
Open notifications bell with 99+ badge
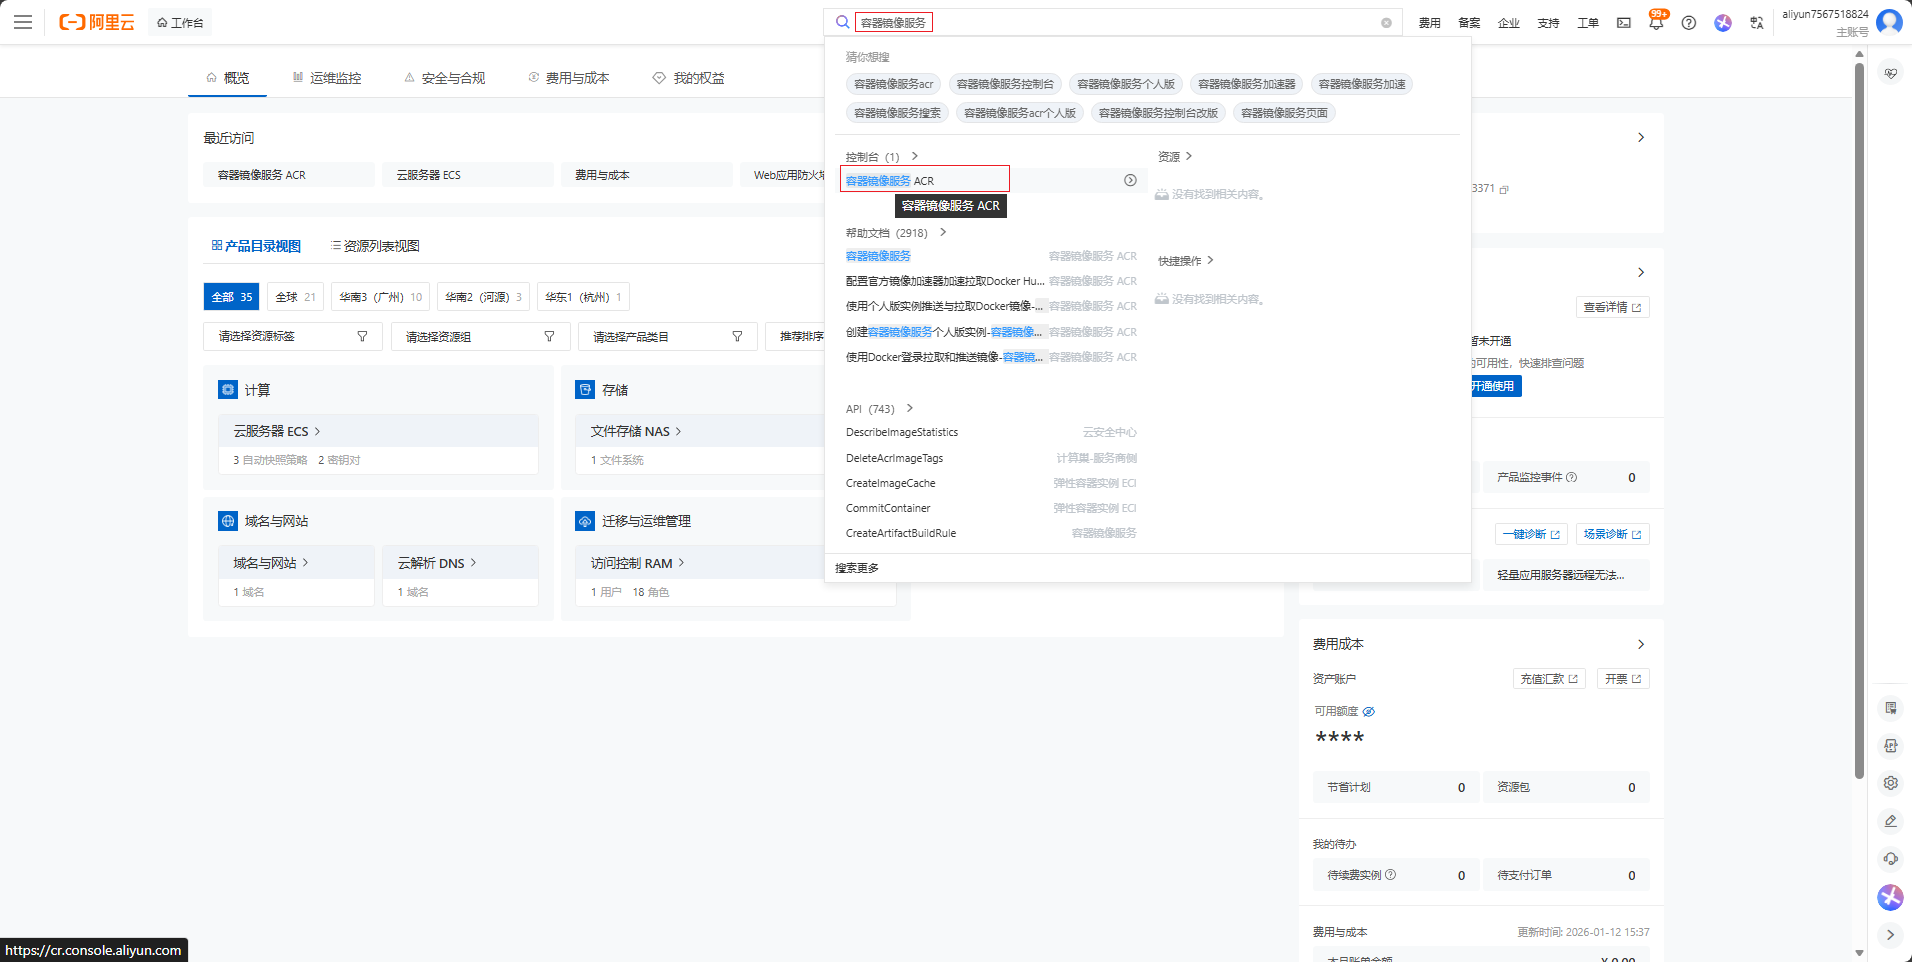point(1657,21)
